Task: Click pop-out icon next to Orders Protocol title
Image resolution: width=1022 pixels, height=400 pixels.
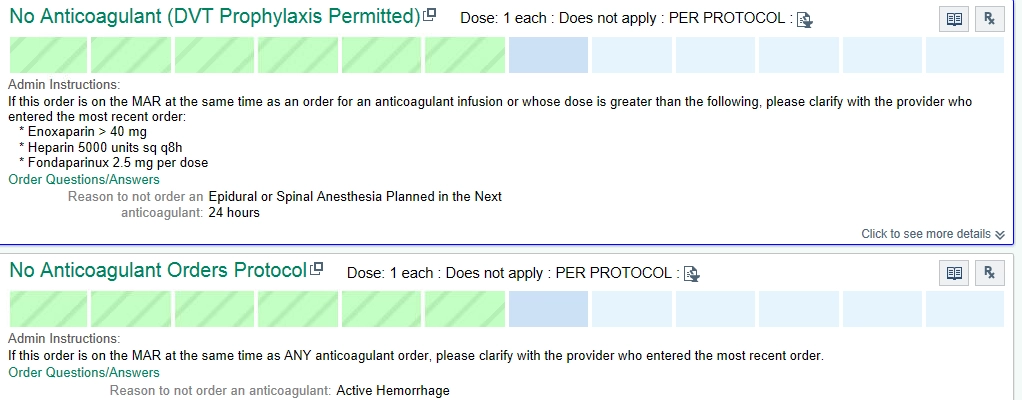Action: pos(317,269)
